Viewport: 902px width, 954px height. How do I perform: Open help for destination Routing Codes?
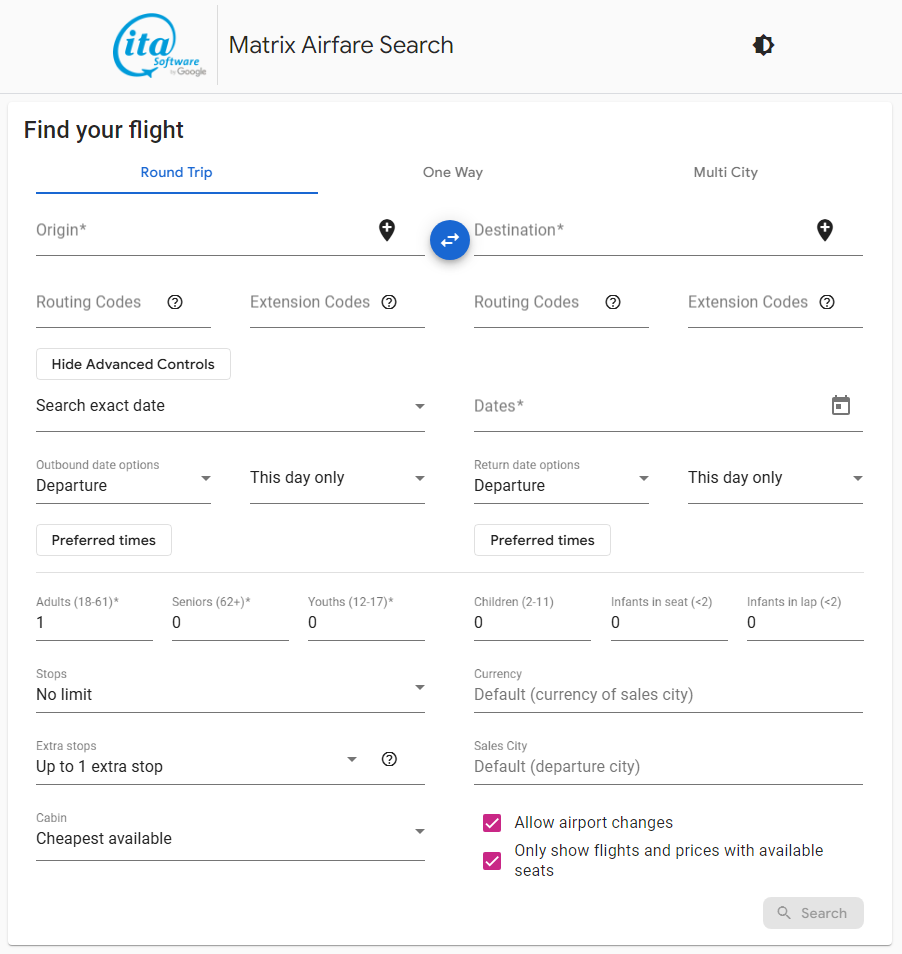tap(613, 302)
